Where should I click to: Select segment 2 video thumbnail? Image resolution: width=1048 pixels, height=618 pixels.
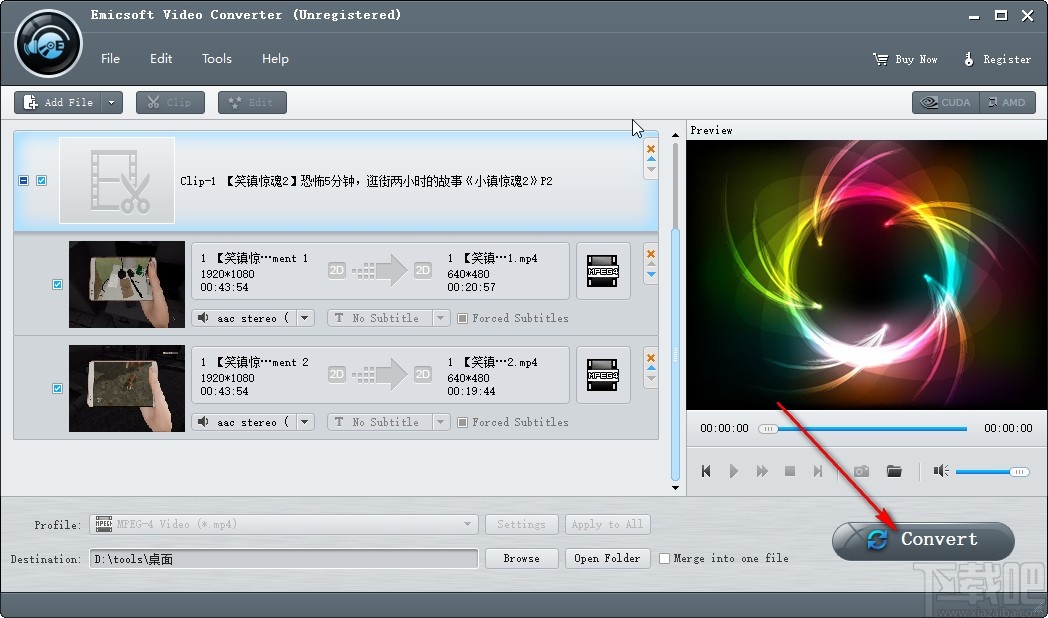(127, 388)
